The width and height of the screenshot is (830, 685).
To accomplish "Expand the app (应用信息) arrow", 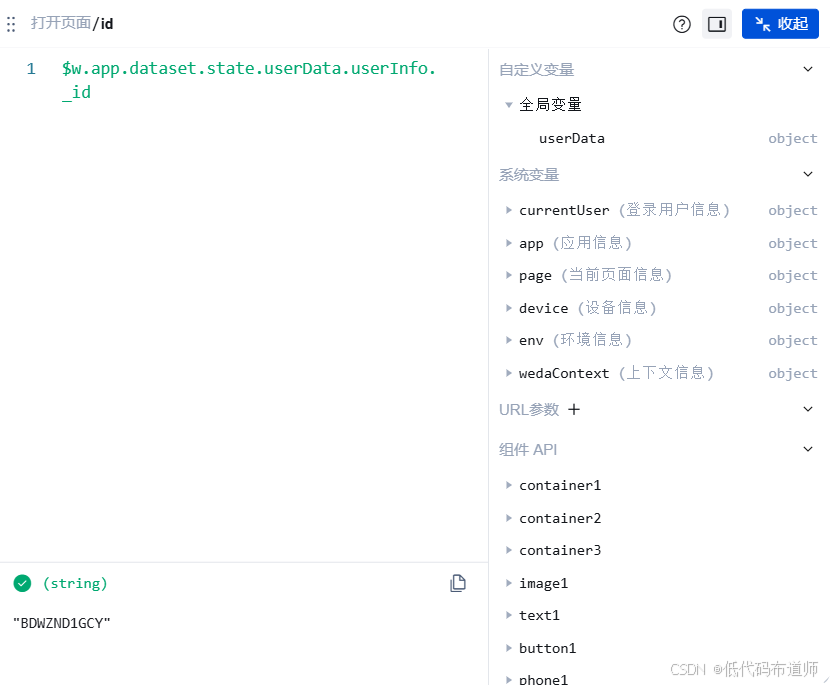I will (509, 243).
